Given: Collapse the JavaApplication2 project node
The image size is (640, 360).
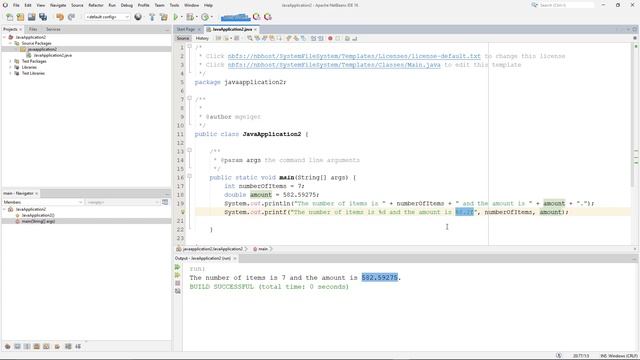Looking at the screenshot, I should click(x=4, y=37).
